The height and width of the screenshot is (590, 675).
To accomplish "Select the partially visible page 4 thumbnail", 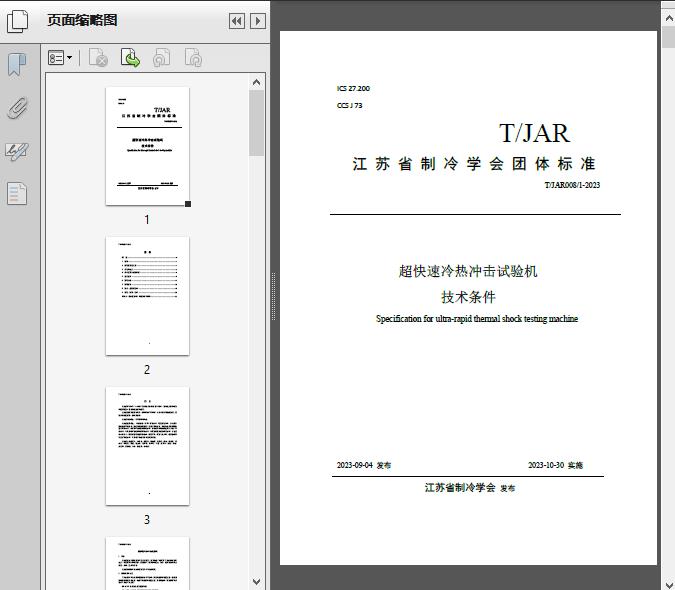I will tap(147, 563).
